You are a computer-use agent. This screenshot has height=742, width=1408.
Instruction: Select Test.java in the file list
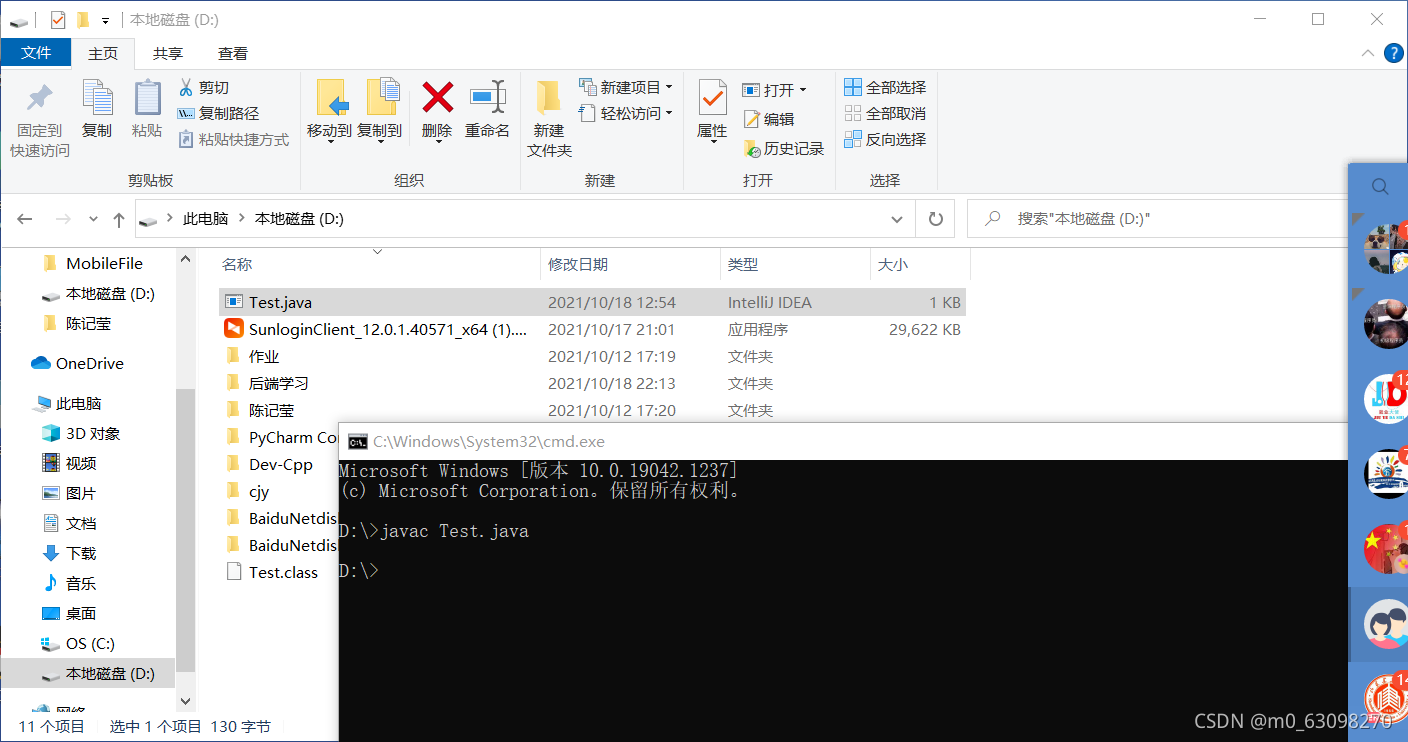click(591, 302)
